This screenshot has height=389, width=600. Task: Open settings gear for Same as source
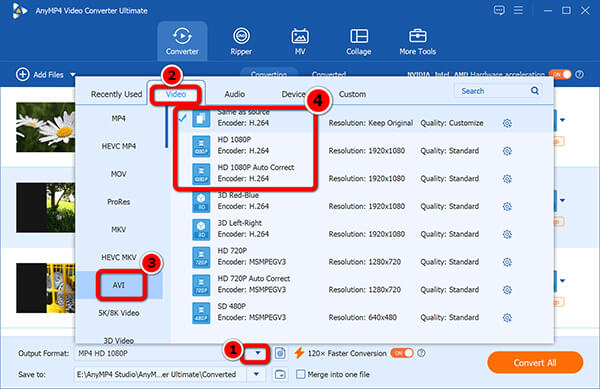(507, 123)
